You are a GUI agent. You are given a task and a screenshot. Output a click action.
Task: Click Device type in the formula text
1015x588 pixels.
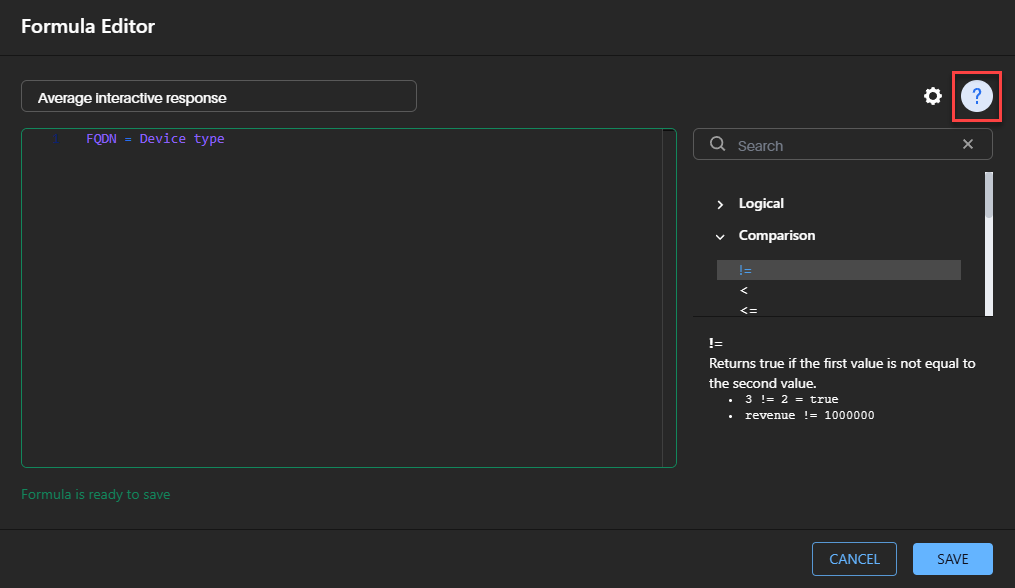[x=182, y=139]
